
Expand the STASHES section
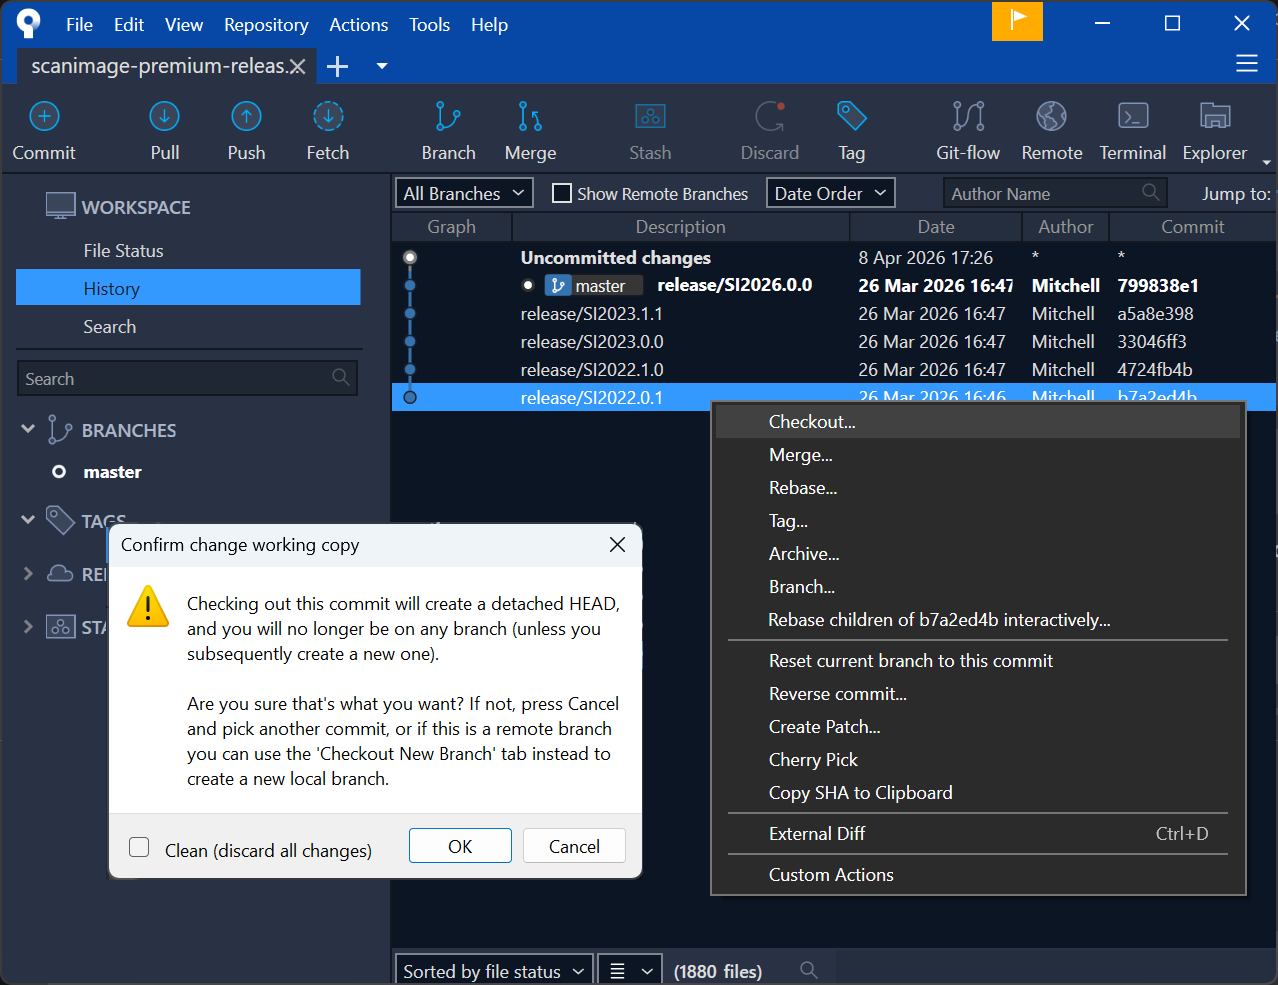(28, 627)
